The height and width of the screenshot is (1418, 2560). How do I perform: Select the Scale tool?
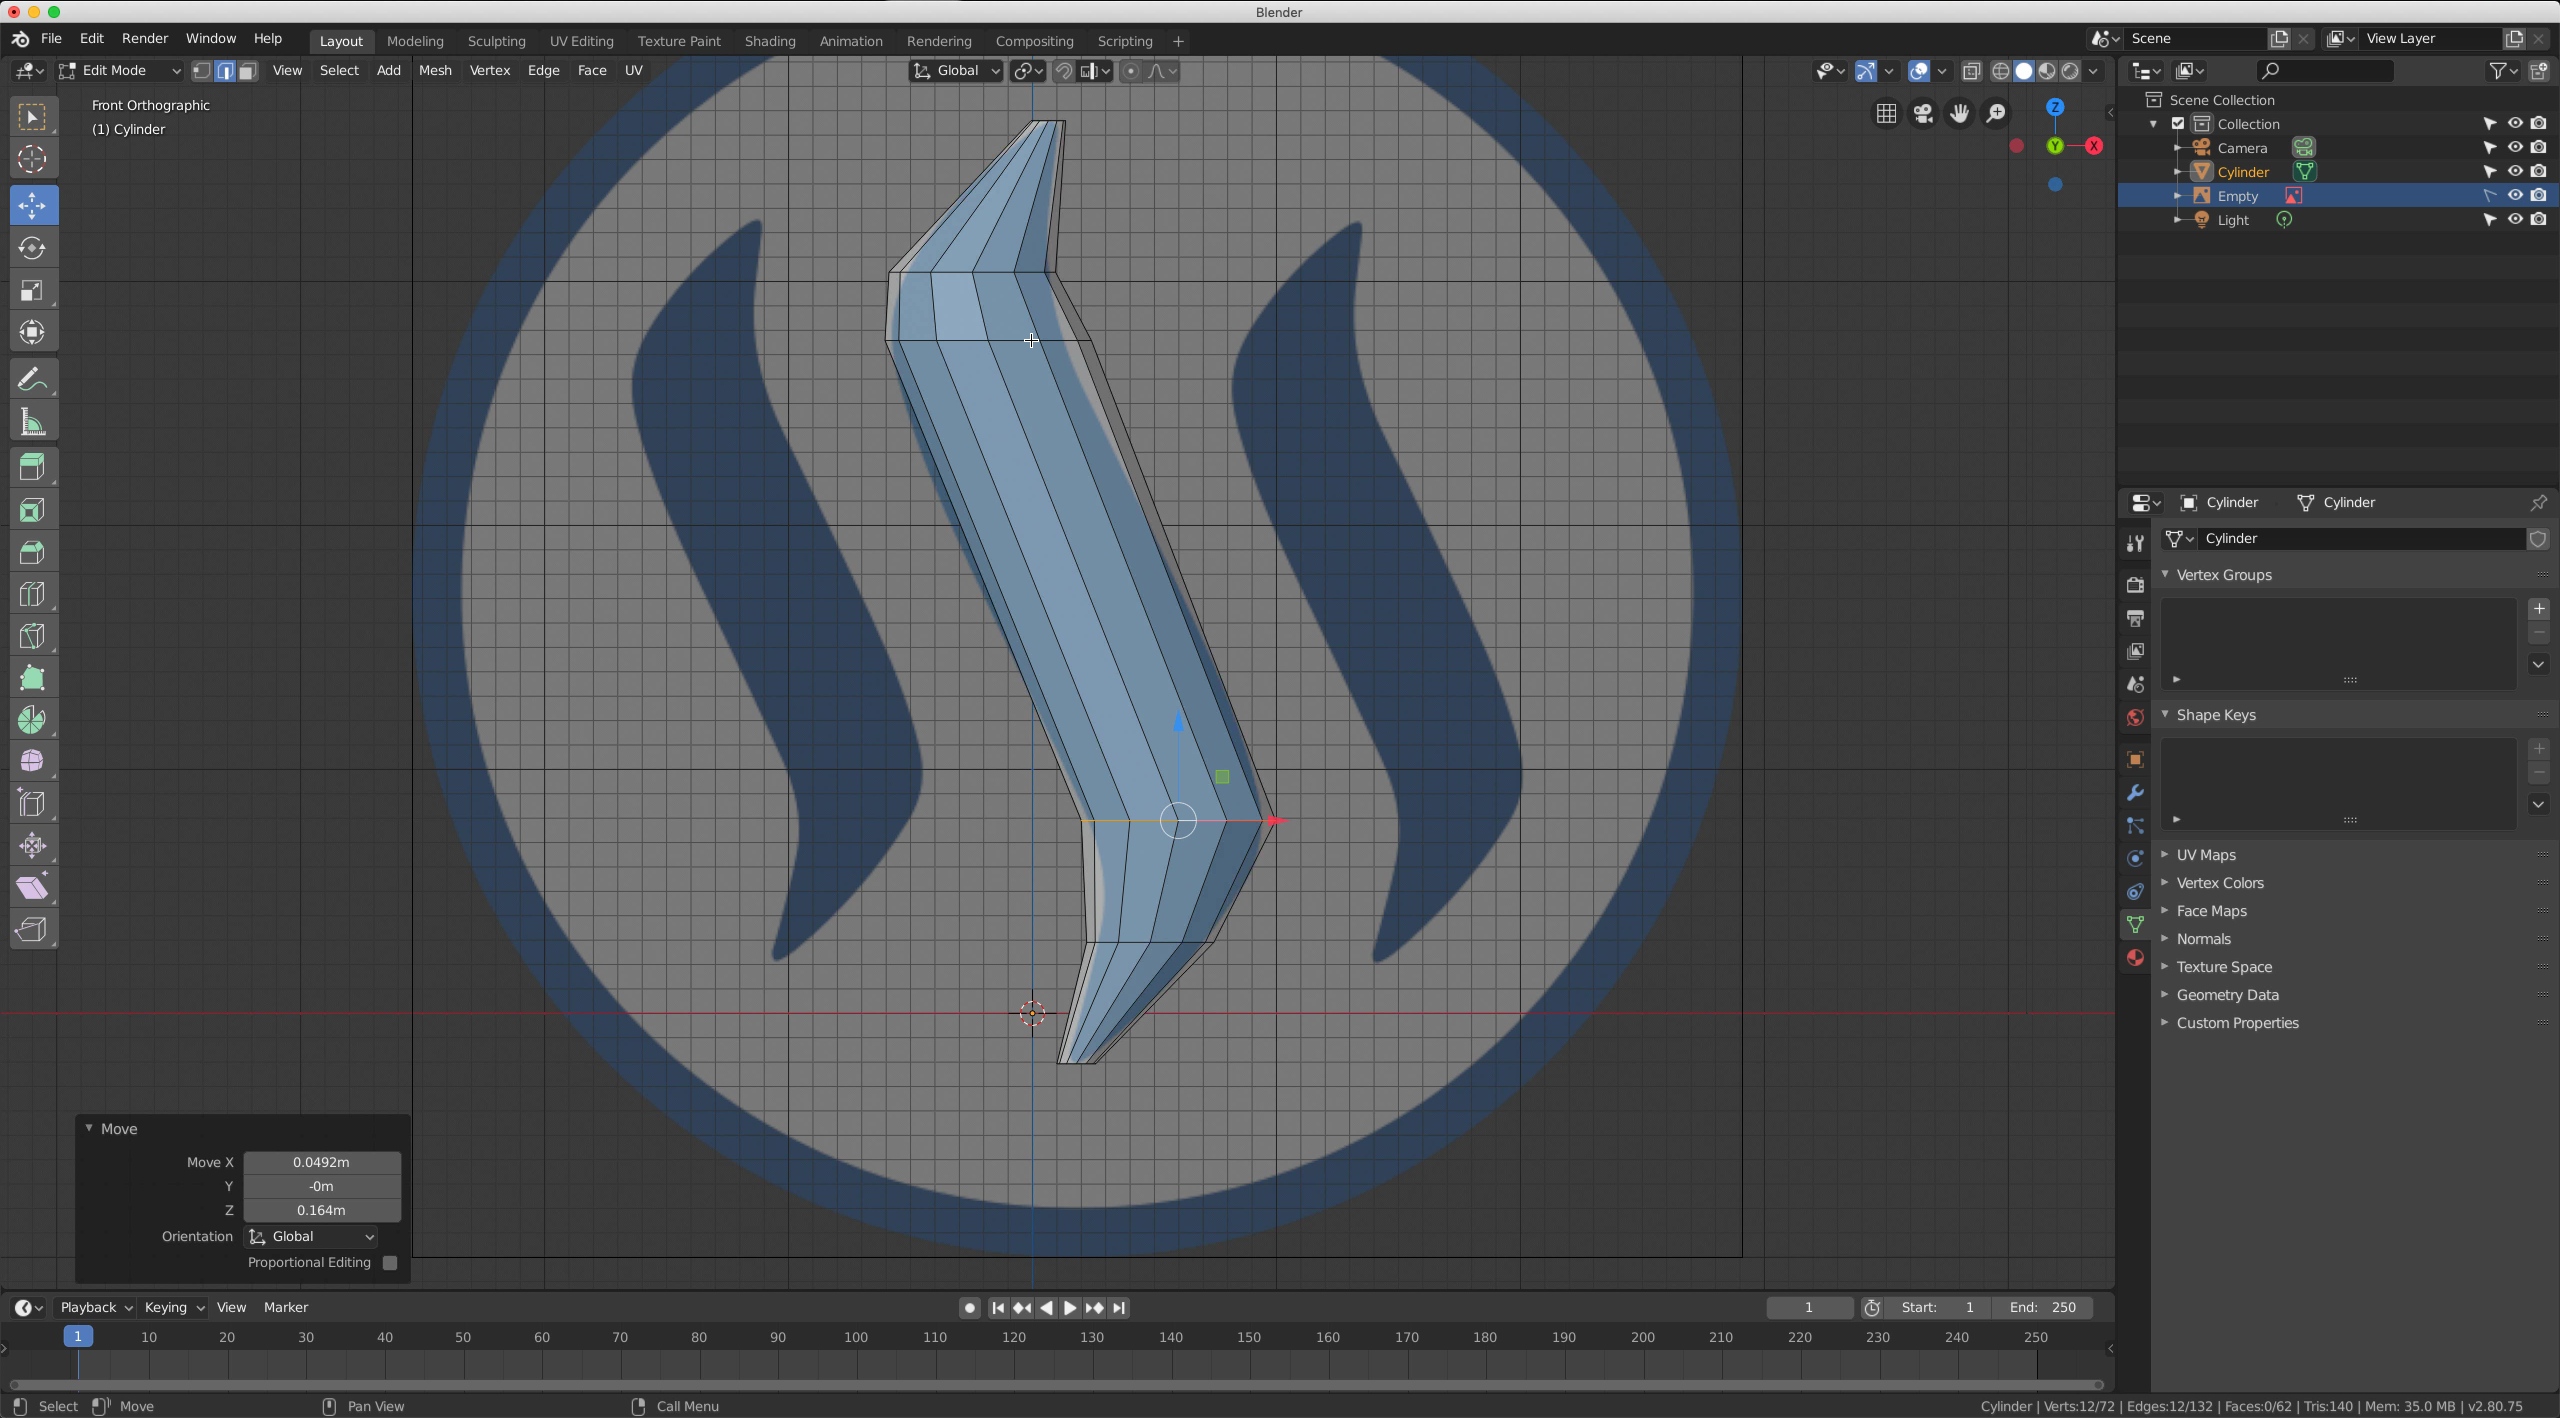[32, 290]
